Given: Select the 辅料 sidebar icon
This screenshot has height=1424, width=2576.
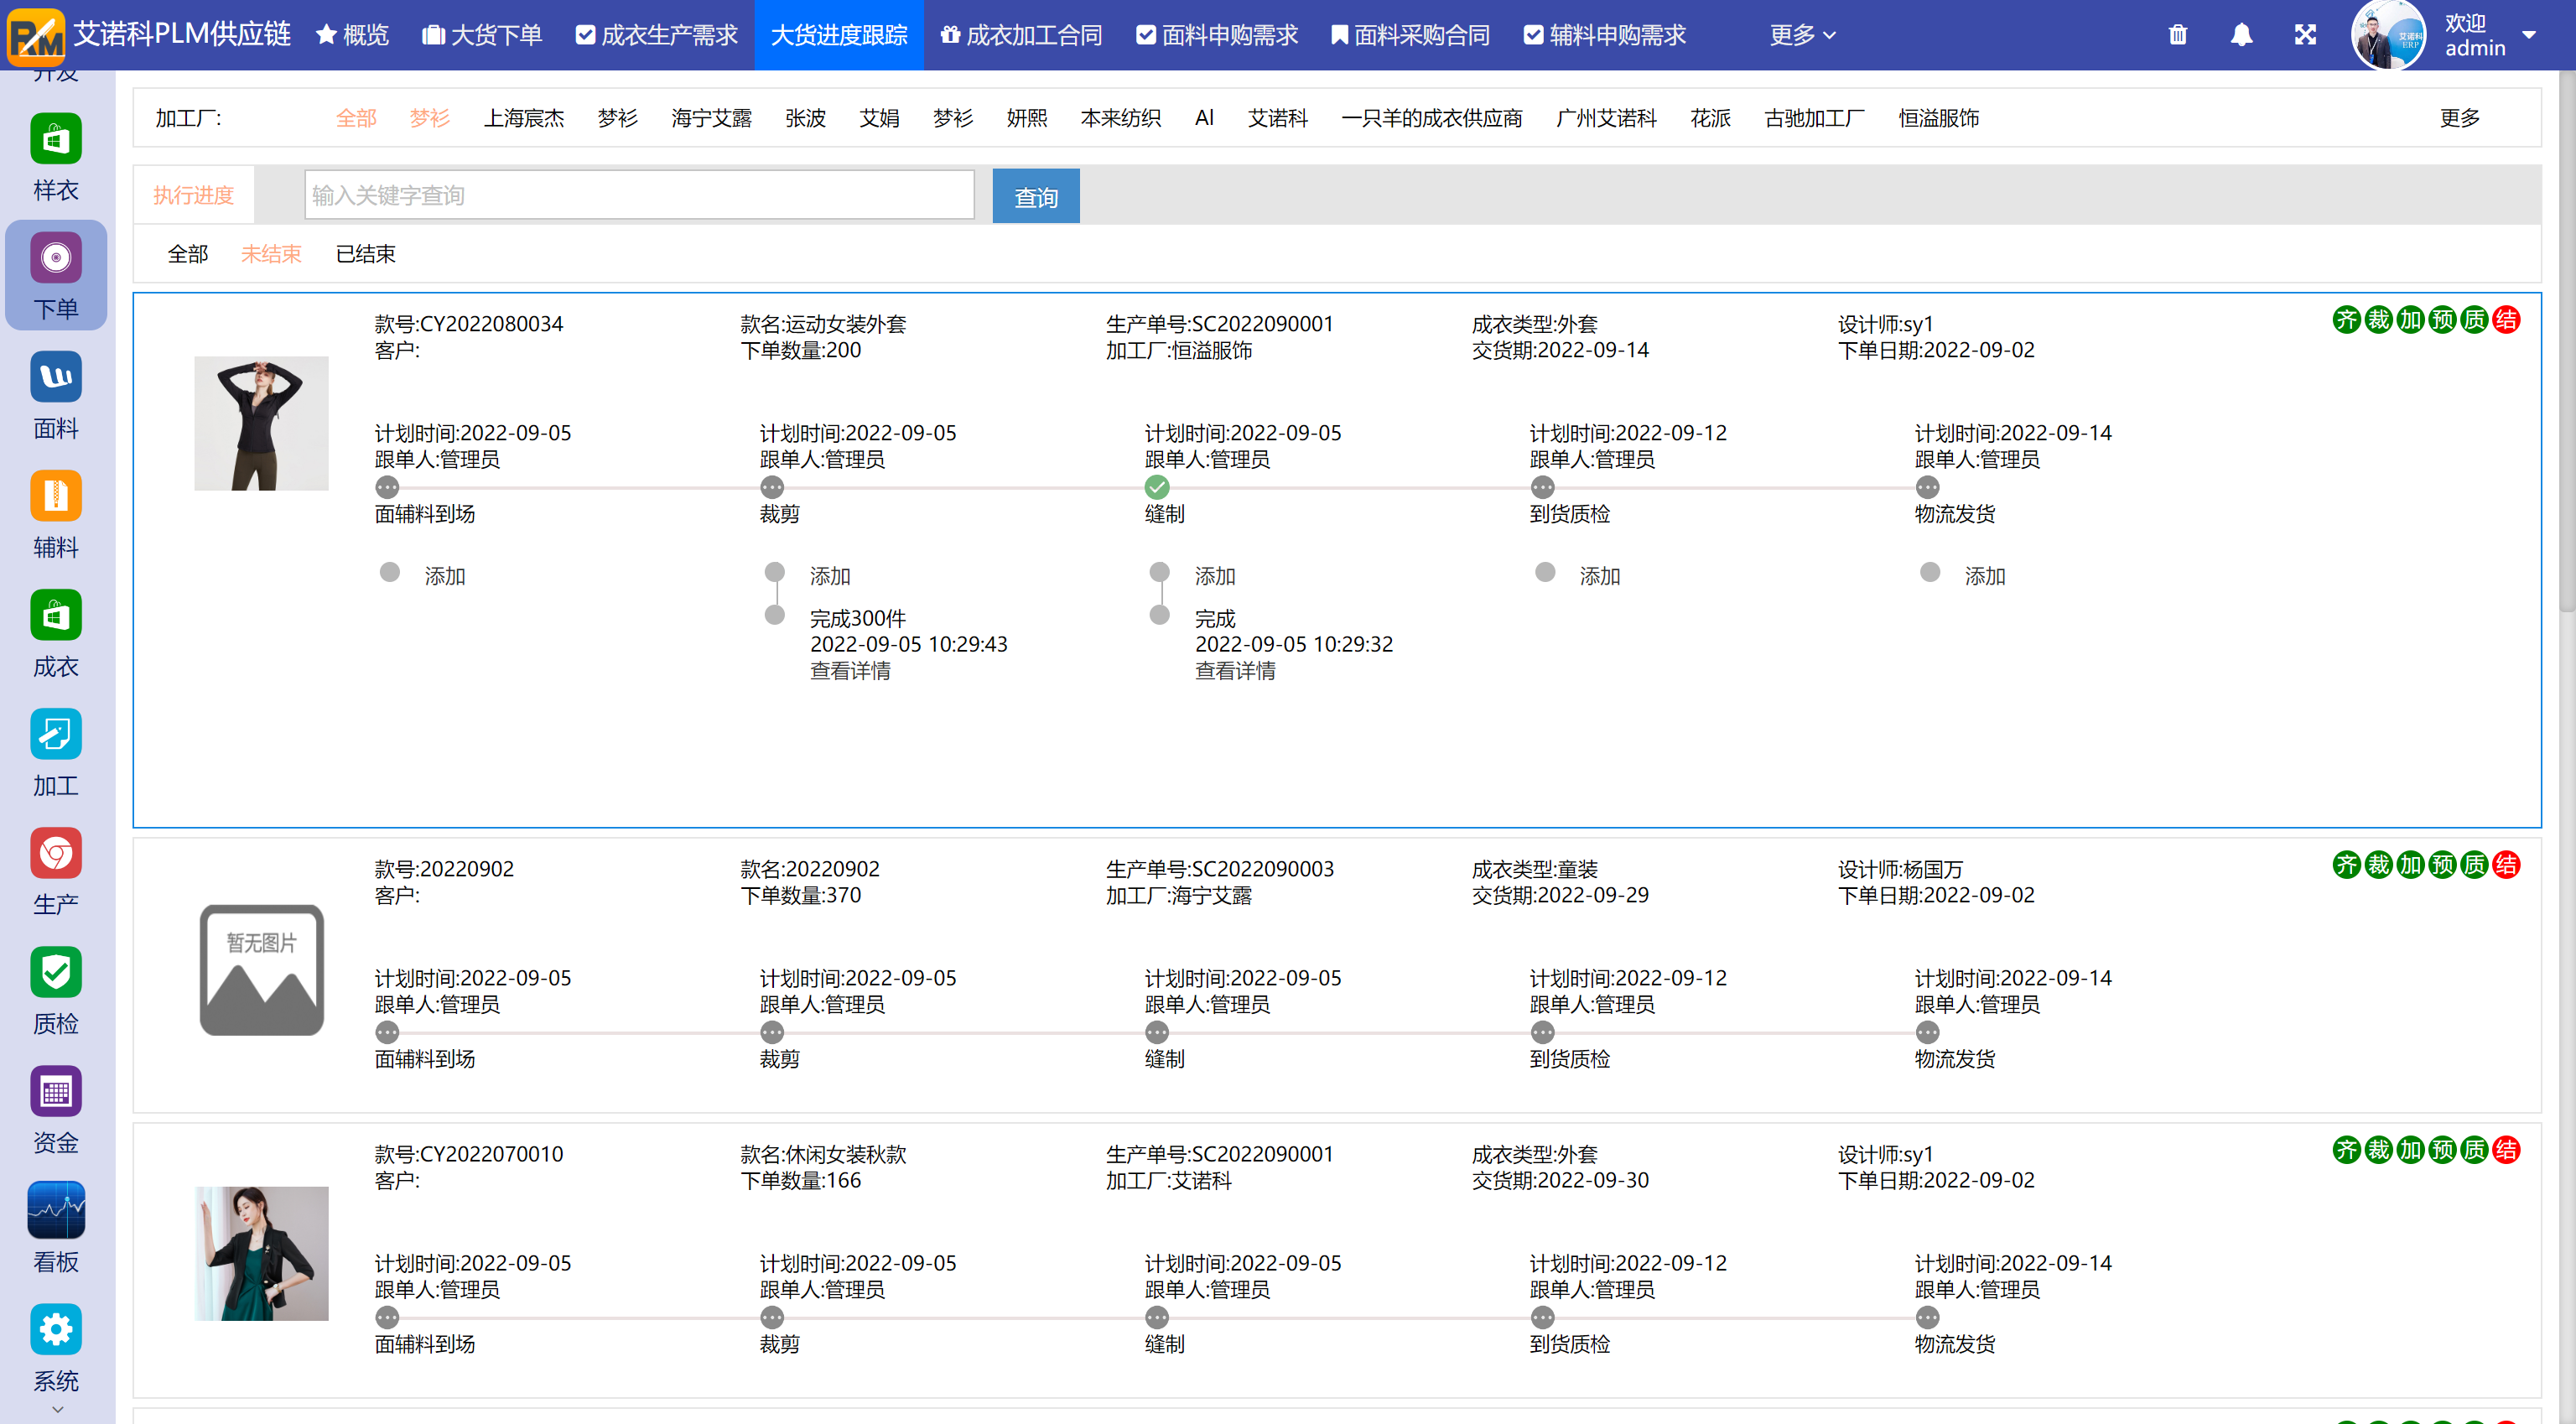Looking at the screenshot, I should (x=55, y=497).
